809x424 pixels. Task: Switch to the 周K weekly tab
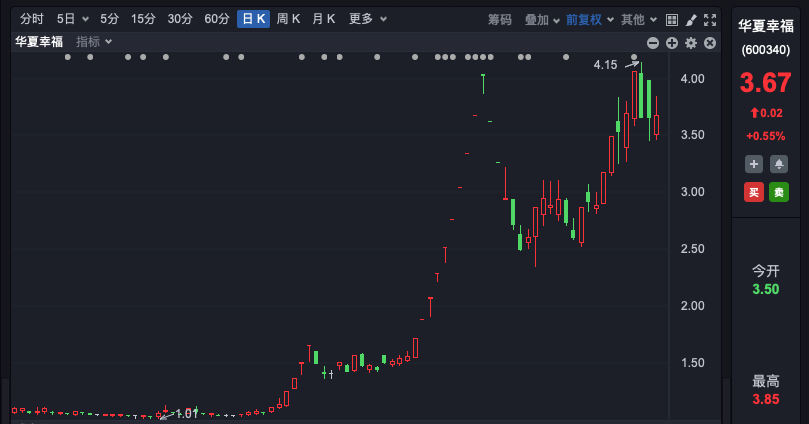(288, 19)
